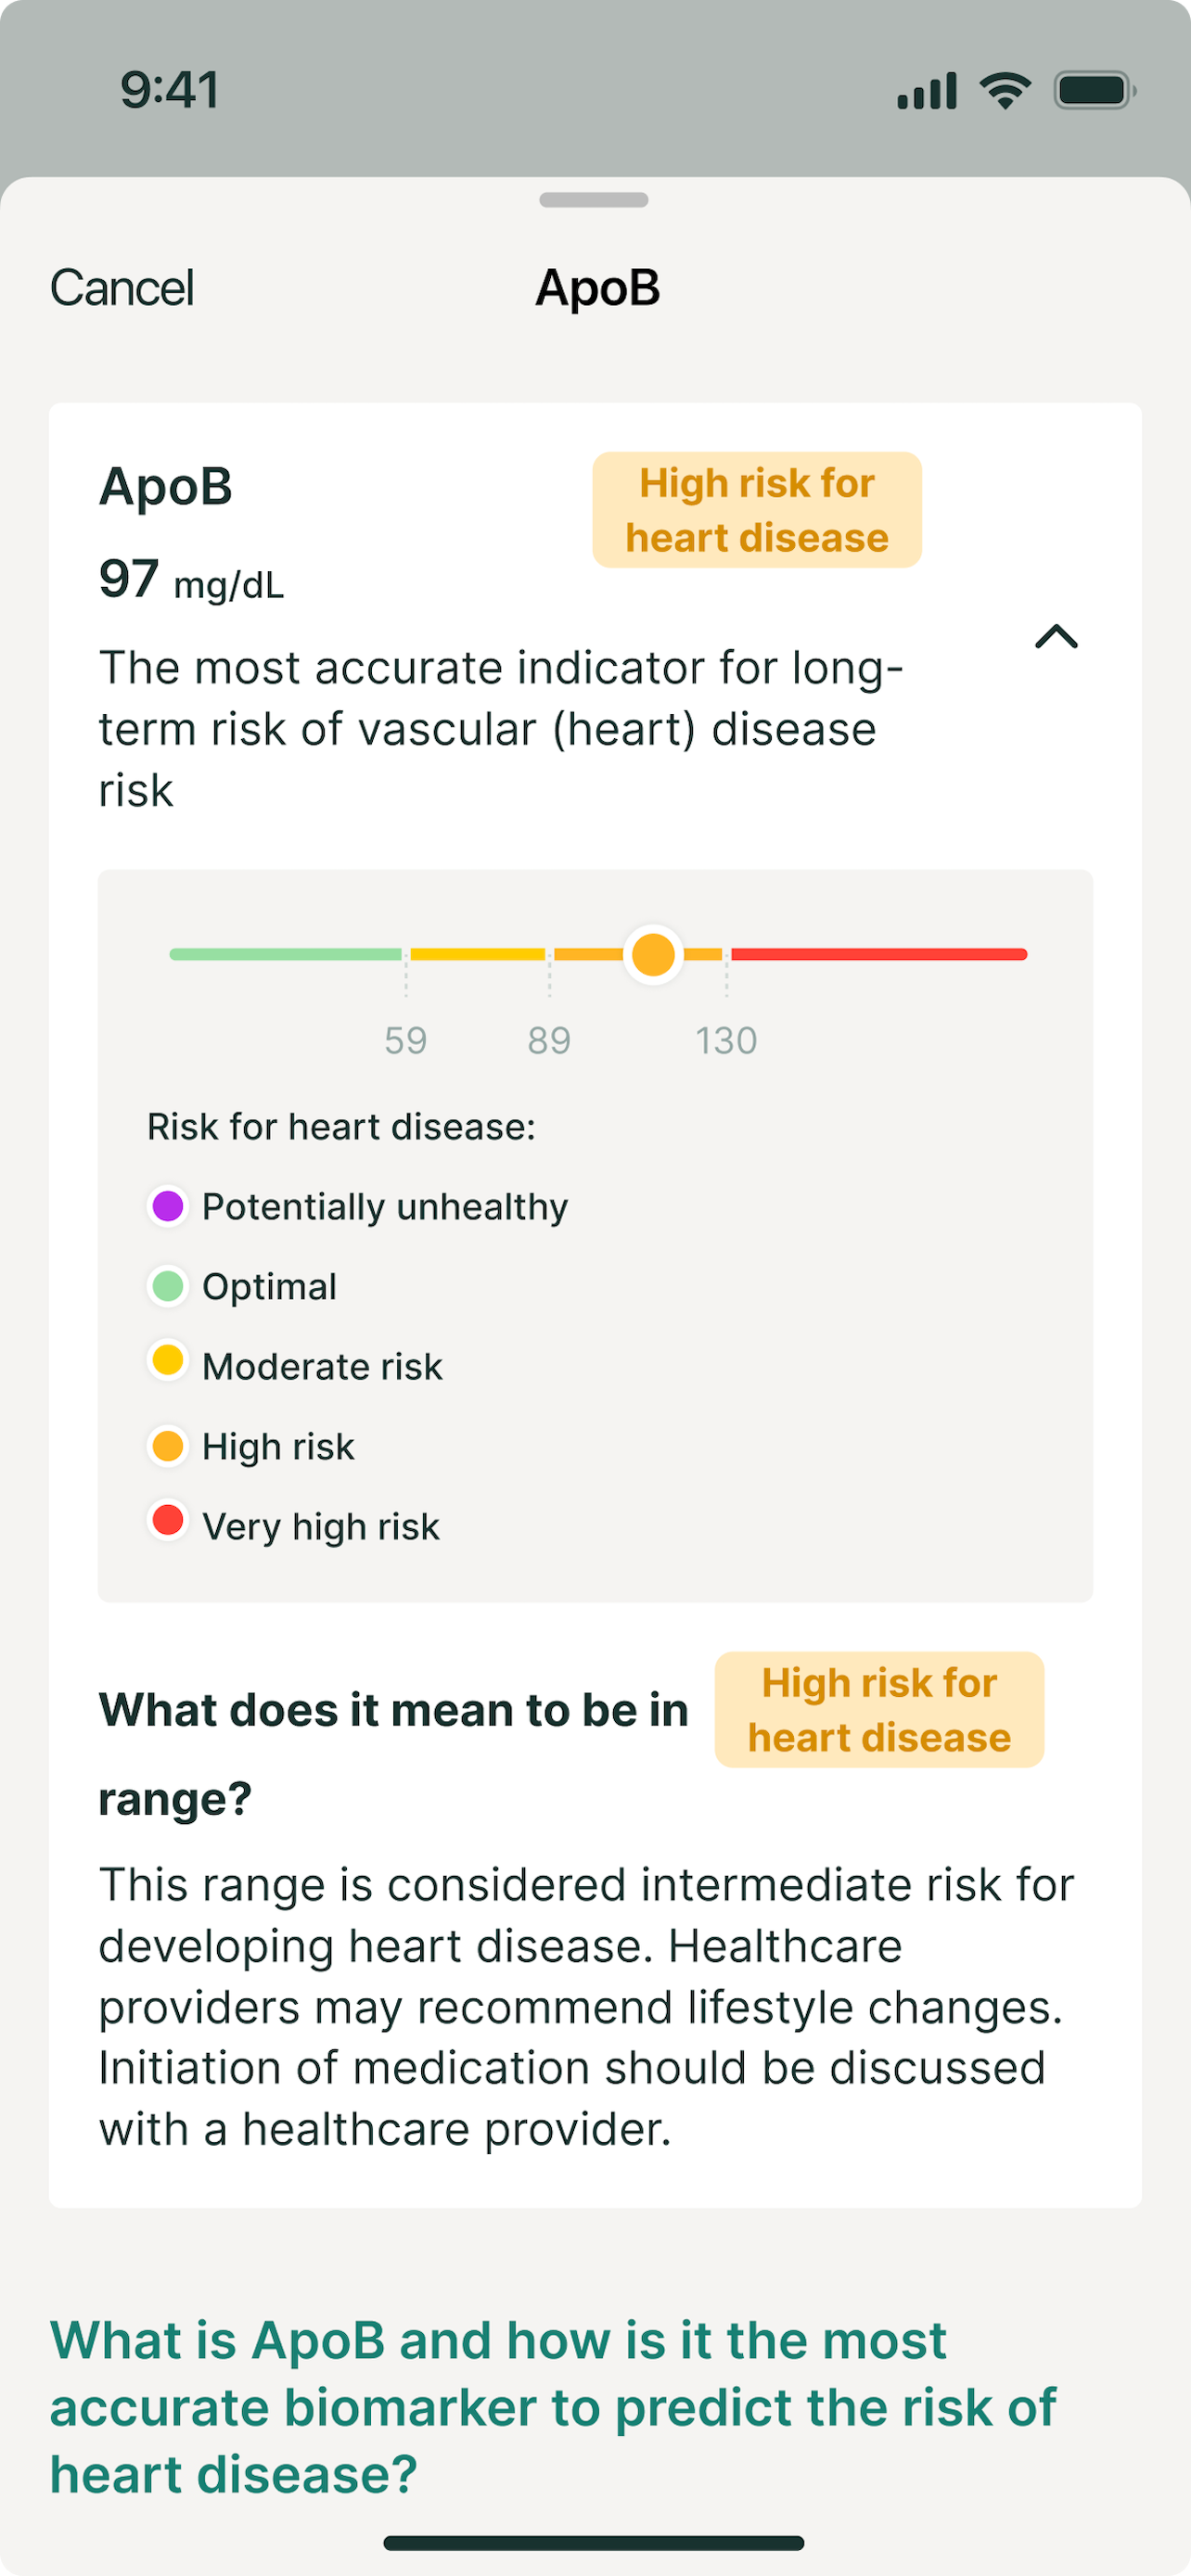Tap the 59 threshold label
1191x2576 pixels.
(406, 1040)
